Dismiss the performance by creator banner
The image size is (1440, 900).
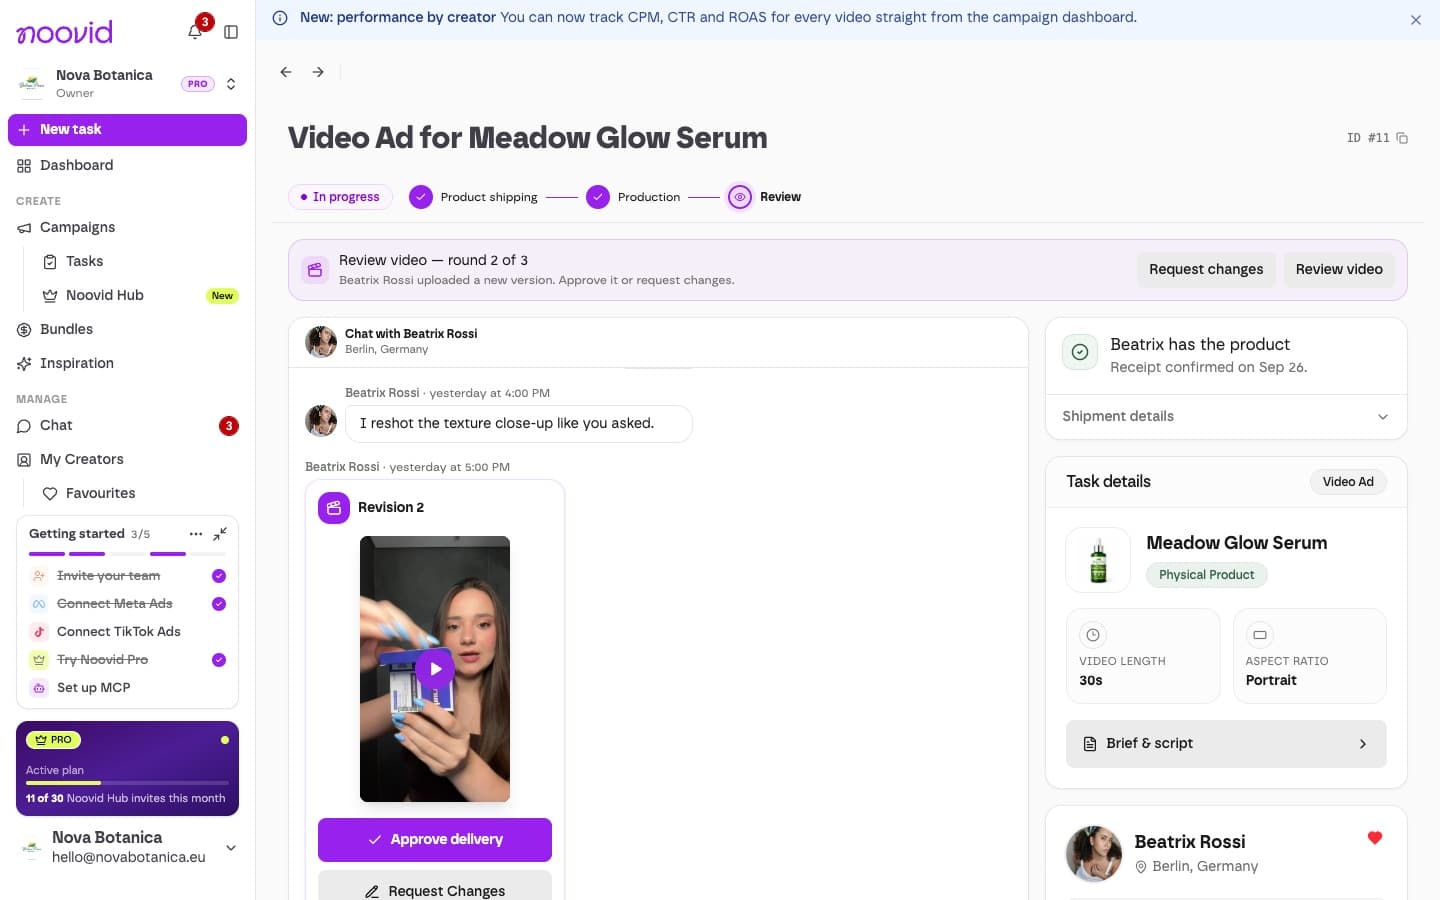pyautogui.click(x=1416, y=20)
